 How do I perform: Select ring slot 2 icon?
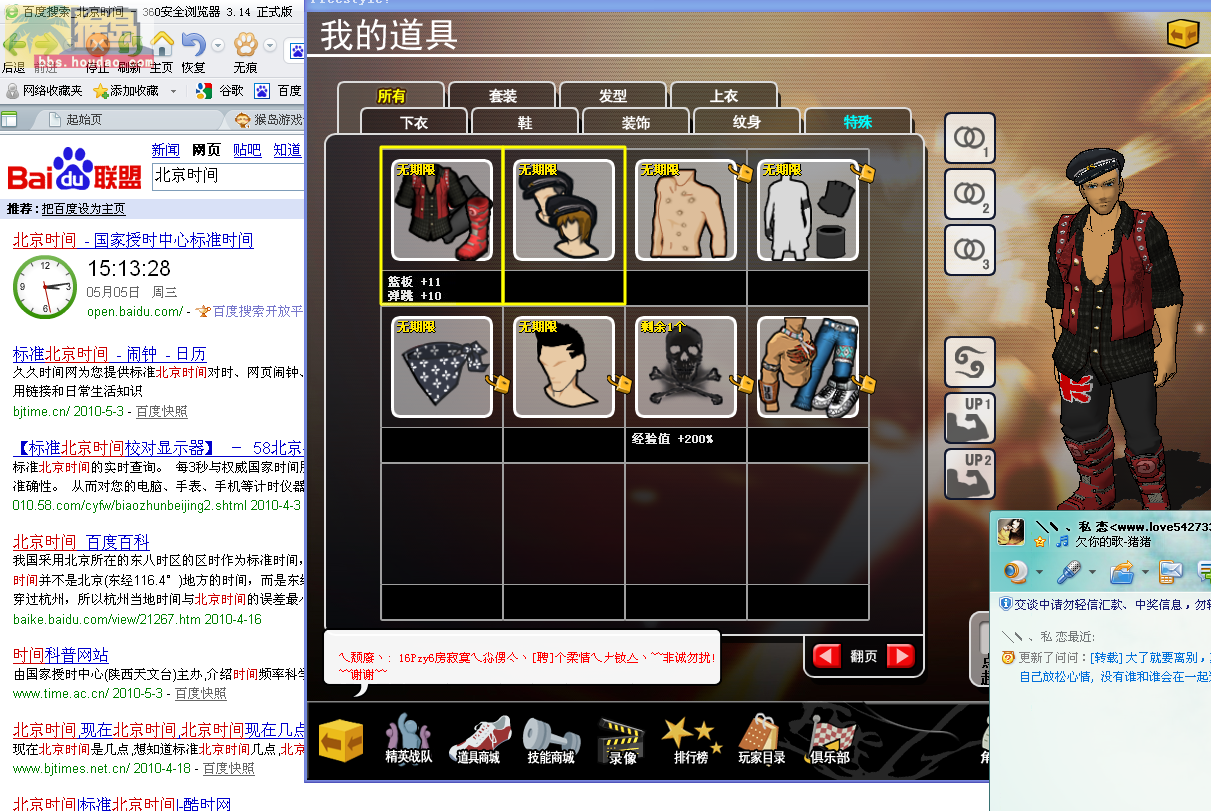click(x=970, y=194)
